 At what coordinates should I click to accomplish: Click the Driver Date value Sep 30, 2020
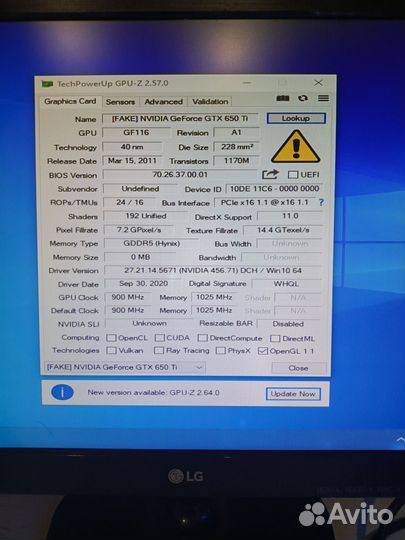tap(144, 284)
